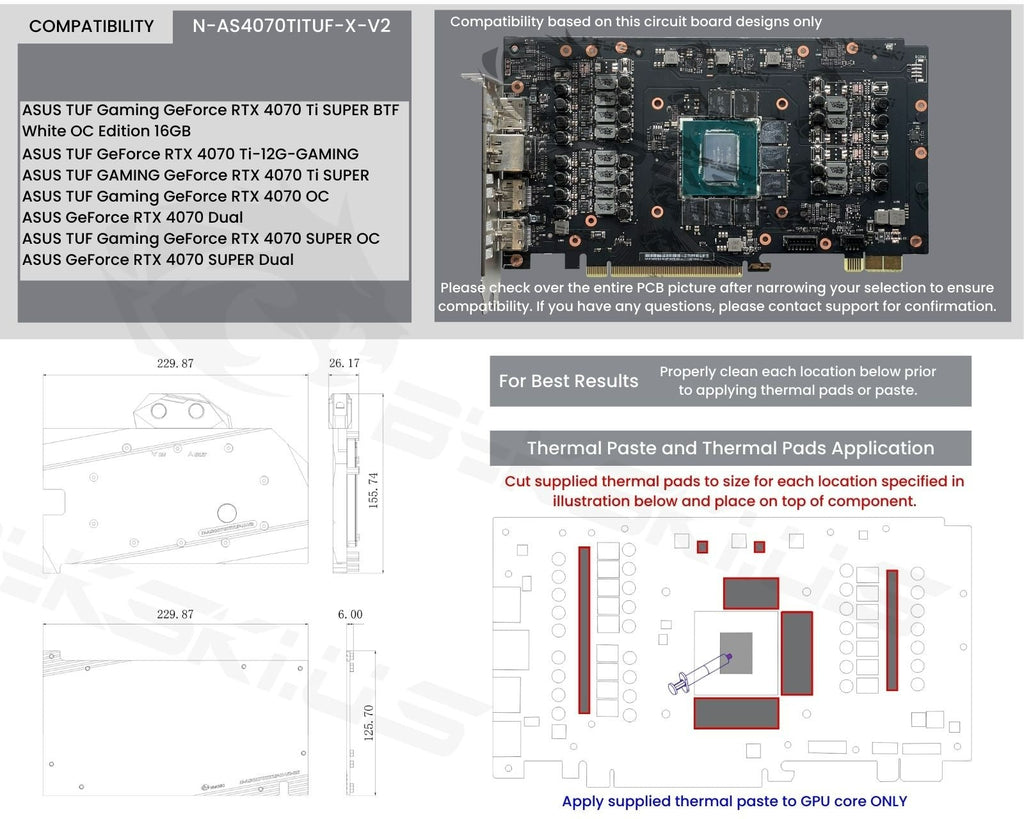
Task: Select the N-AS4070TITUF-X-V2 model label
Action: click(291, 26)
